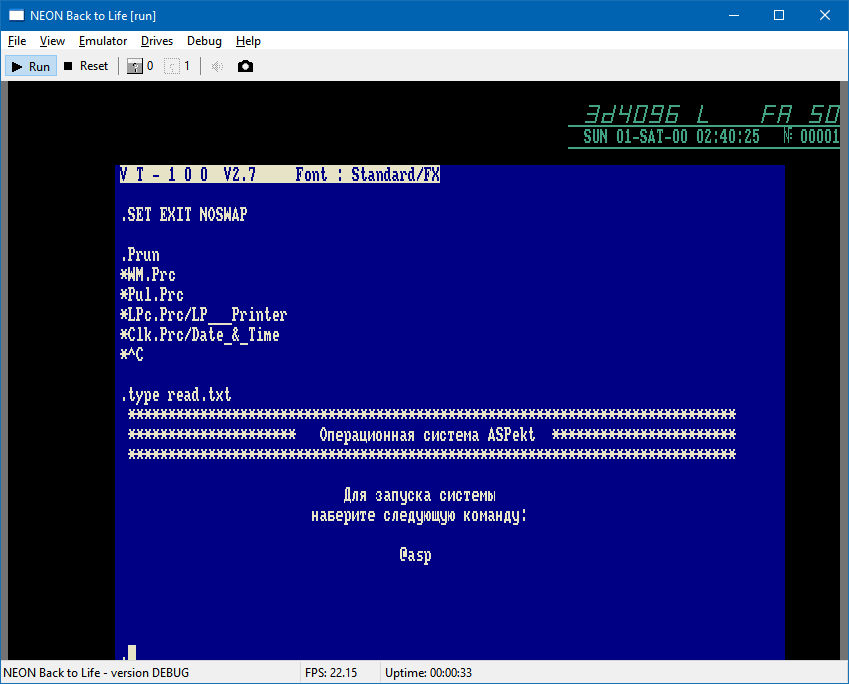Viewport: 849px width, 684px height.
Task: Open the File menu
Action: click(17, 41)
